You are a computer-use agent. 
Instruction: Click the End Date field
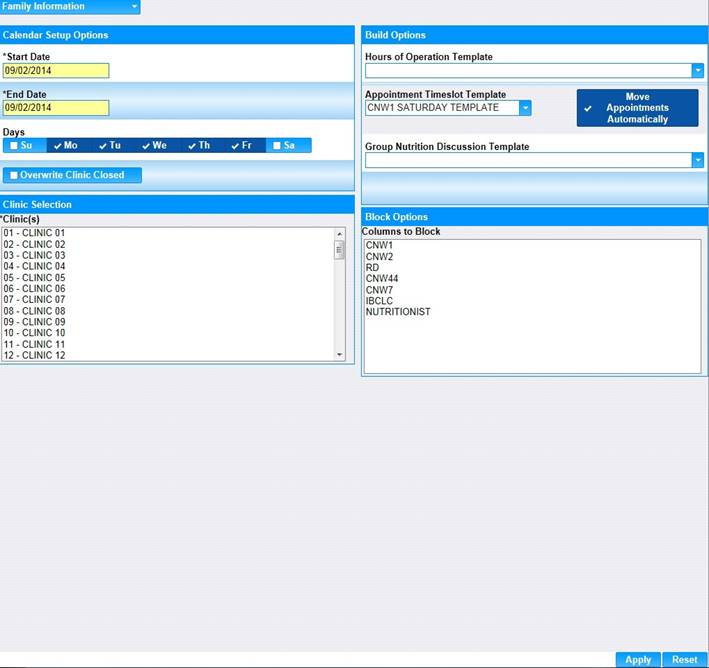[x=55, y=108]
